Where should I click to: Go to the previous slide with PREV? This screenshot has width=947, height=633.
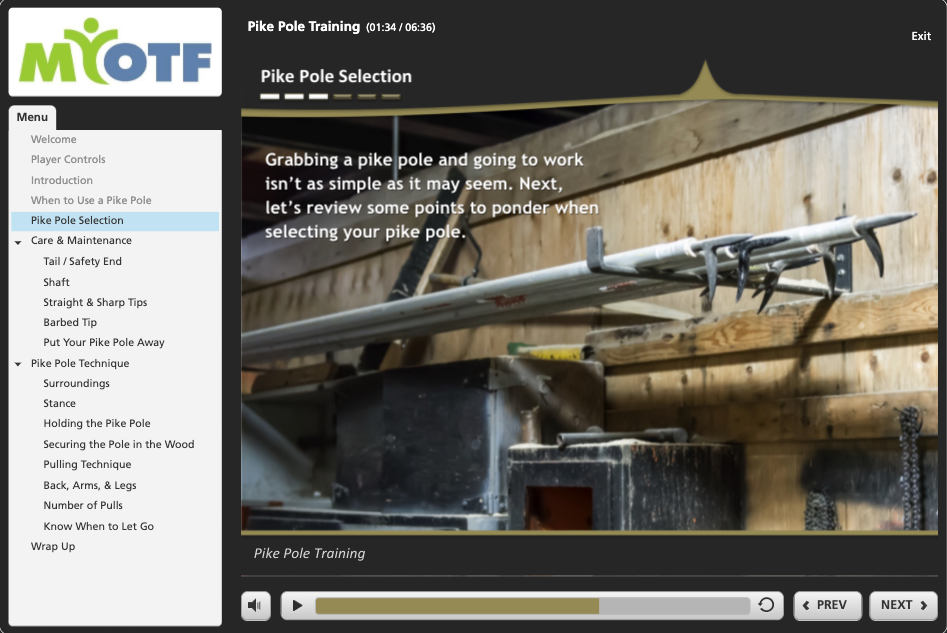(x=827, y=605)
